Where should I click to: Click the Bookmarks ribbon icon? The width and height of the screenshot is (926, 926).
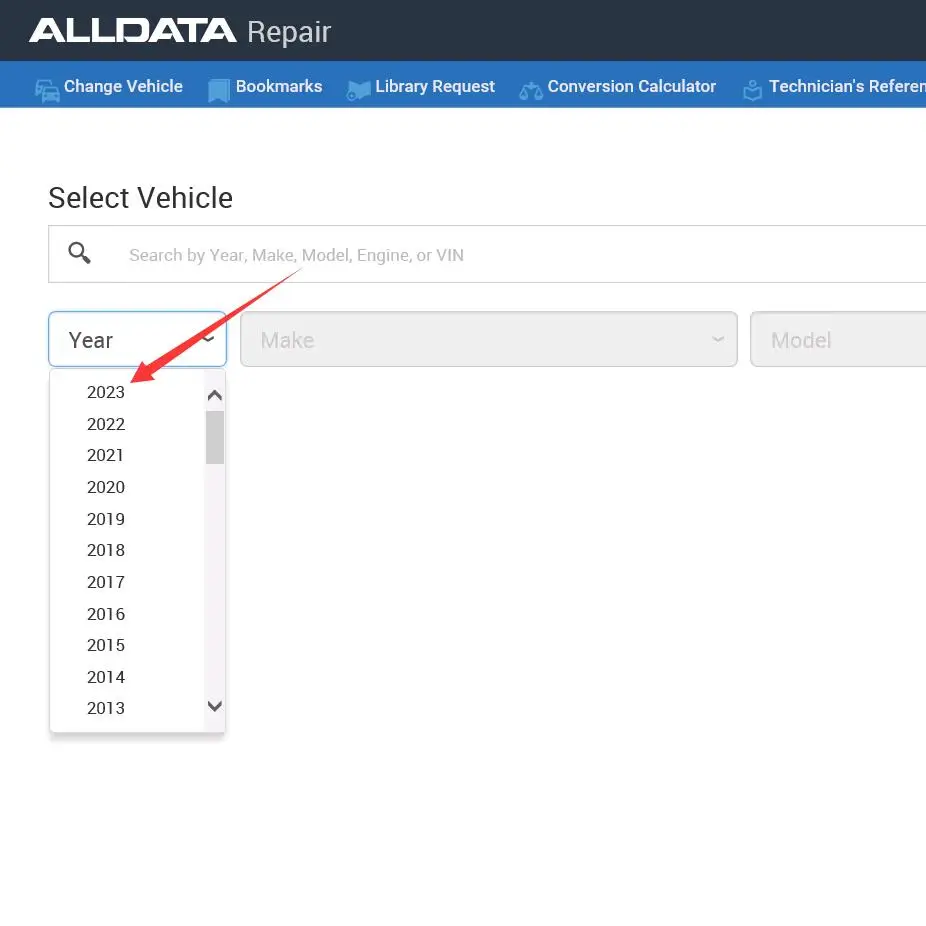pyautogui.click(x=219, y=90)
